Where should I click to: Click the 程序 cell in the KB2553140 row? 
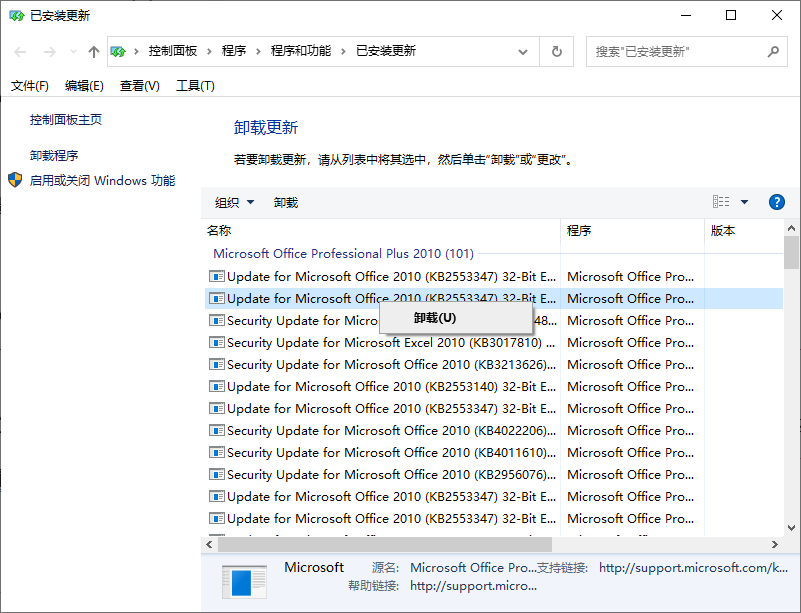(x=630, y=386)
